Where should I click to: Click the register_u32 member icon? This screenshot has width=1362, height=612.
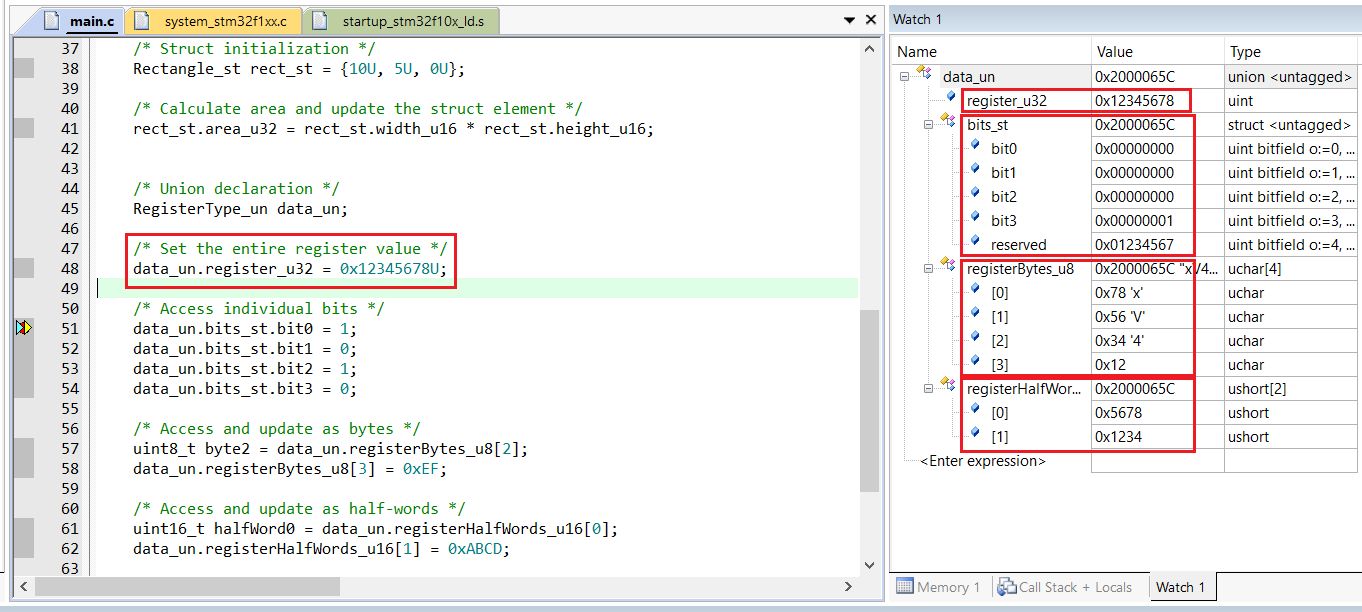point(950,99)
